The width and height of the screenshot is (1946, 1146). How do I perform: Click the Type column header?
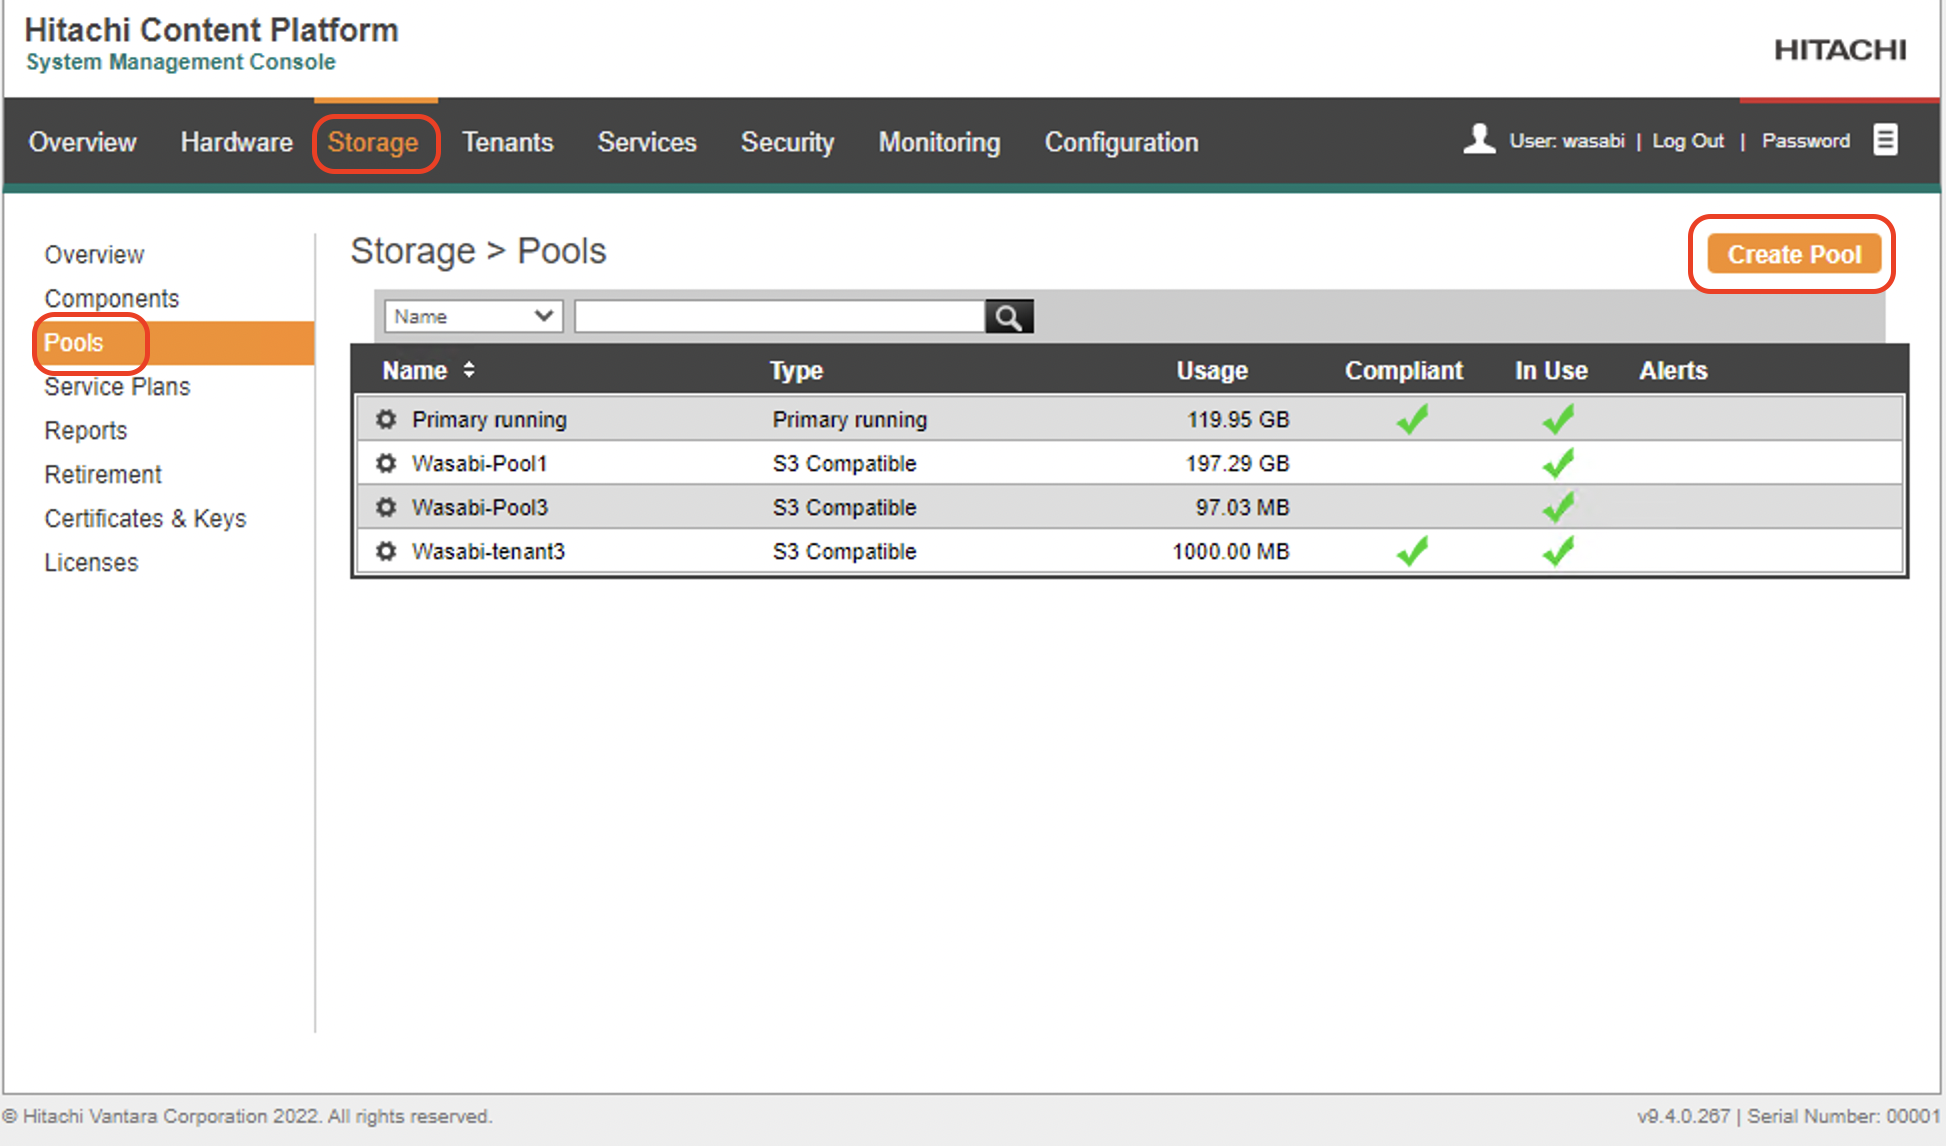click(x=796, y=371)
